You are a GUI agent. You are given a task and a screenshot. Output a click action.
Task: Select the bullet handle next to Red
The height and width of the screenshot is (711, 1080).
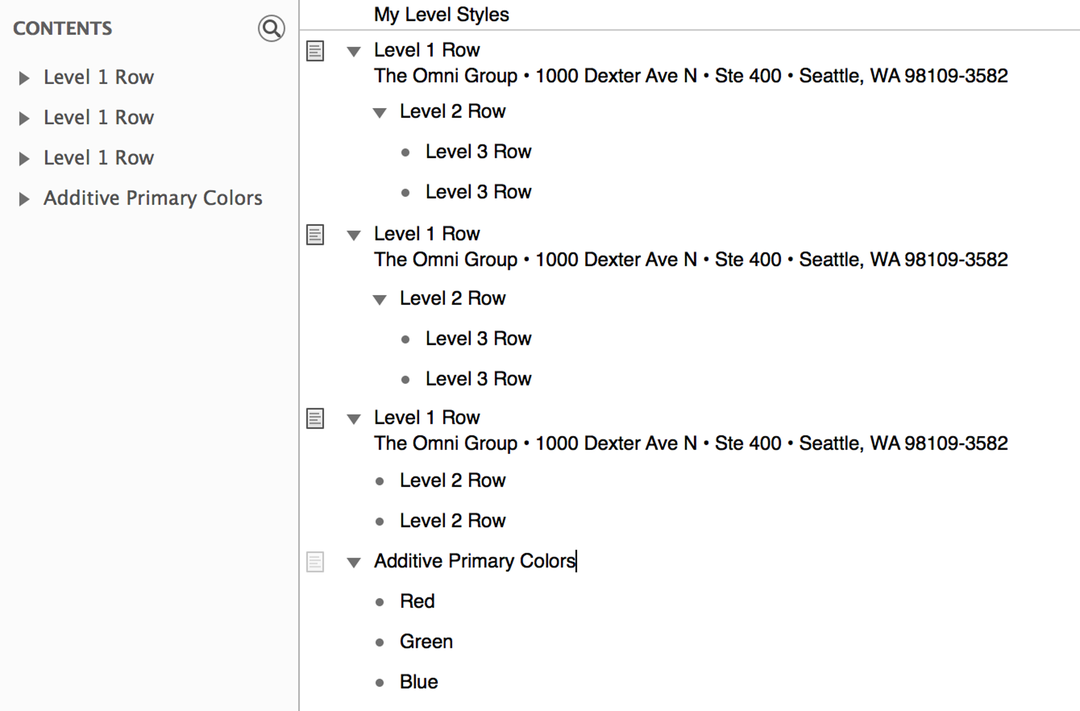[380, 602]
